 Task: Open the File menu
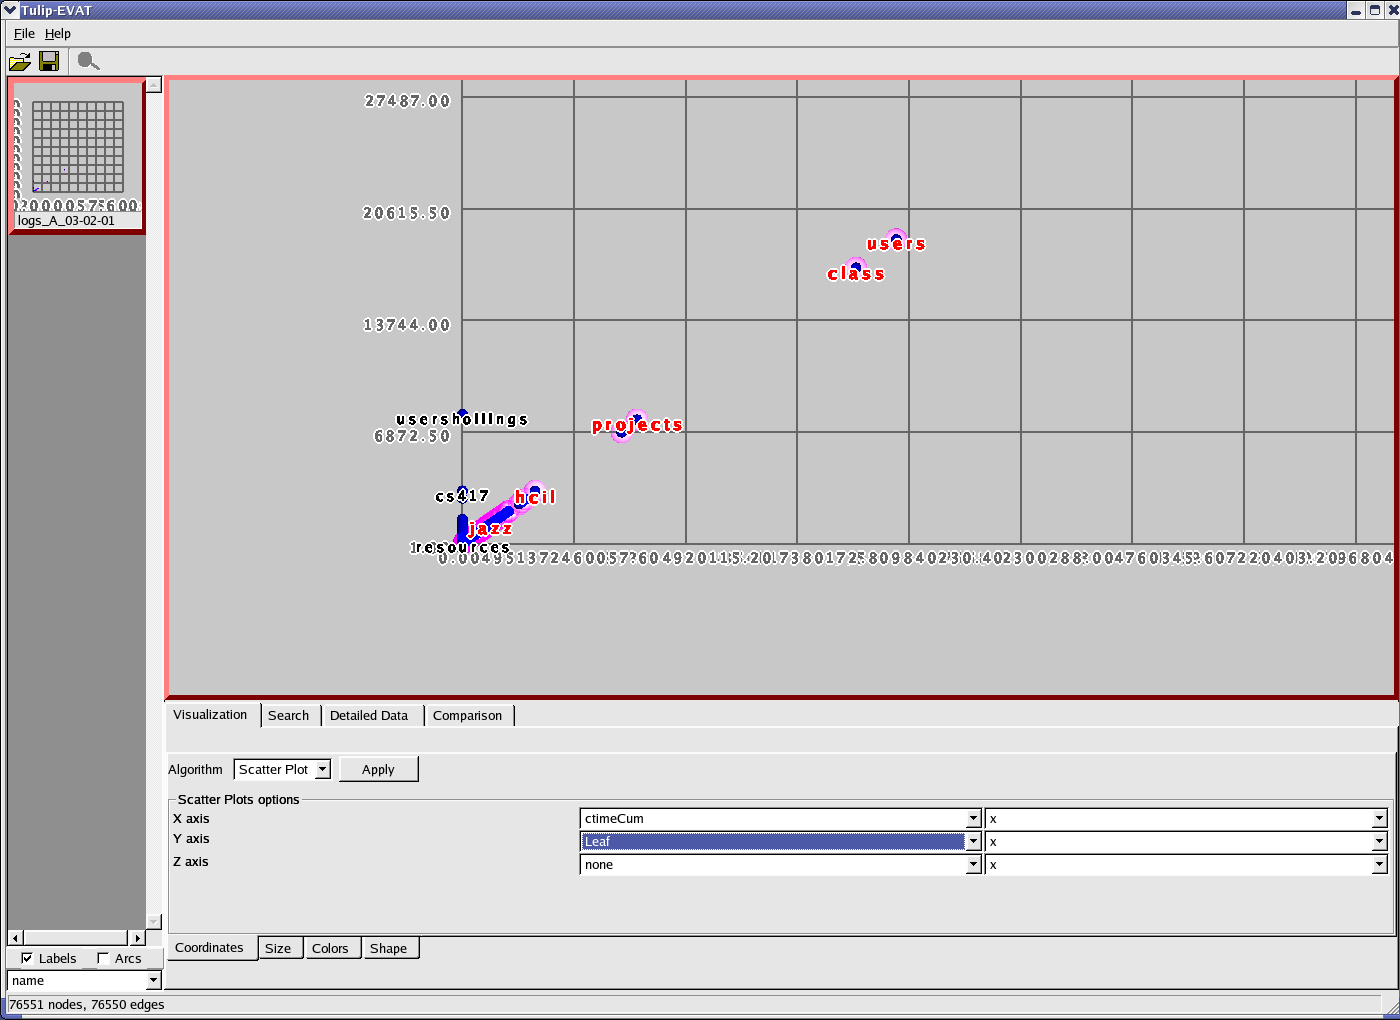point(24,33)
